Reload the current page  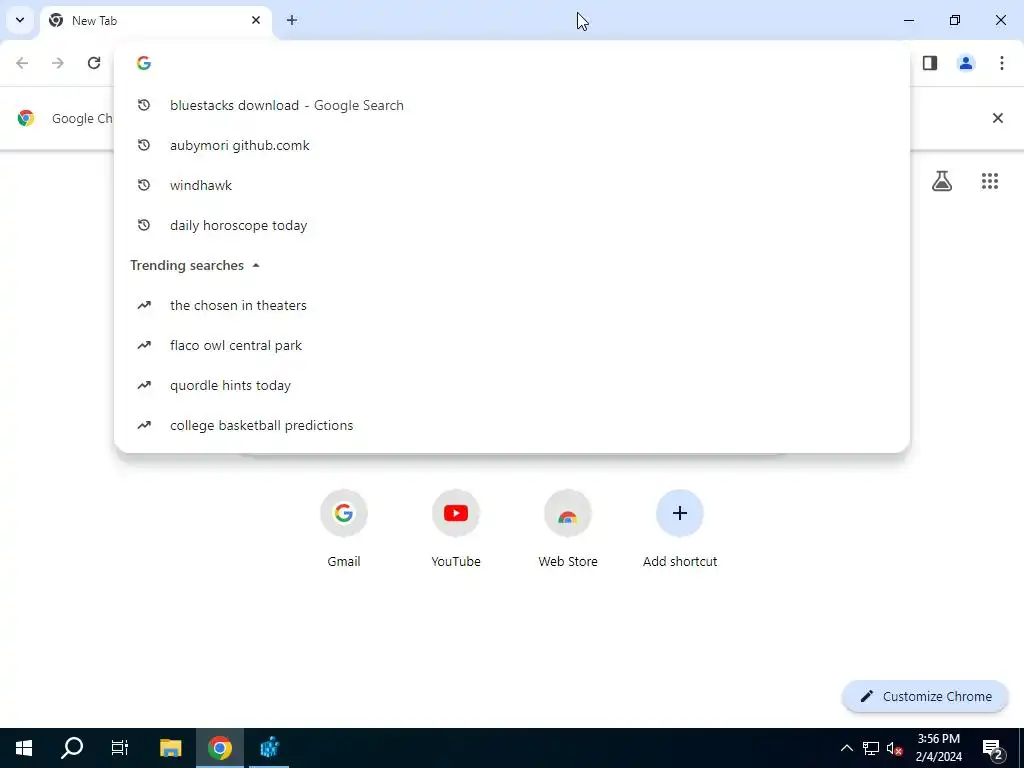point(94,63)
